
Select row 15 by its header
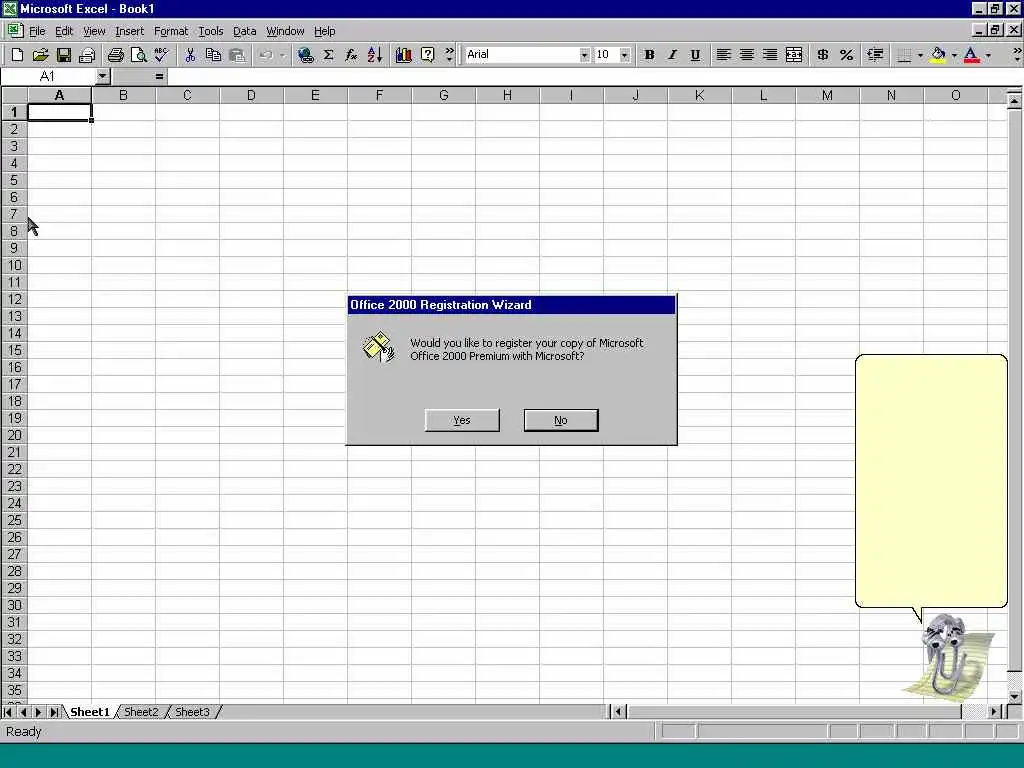[x=14, y=351]
